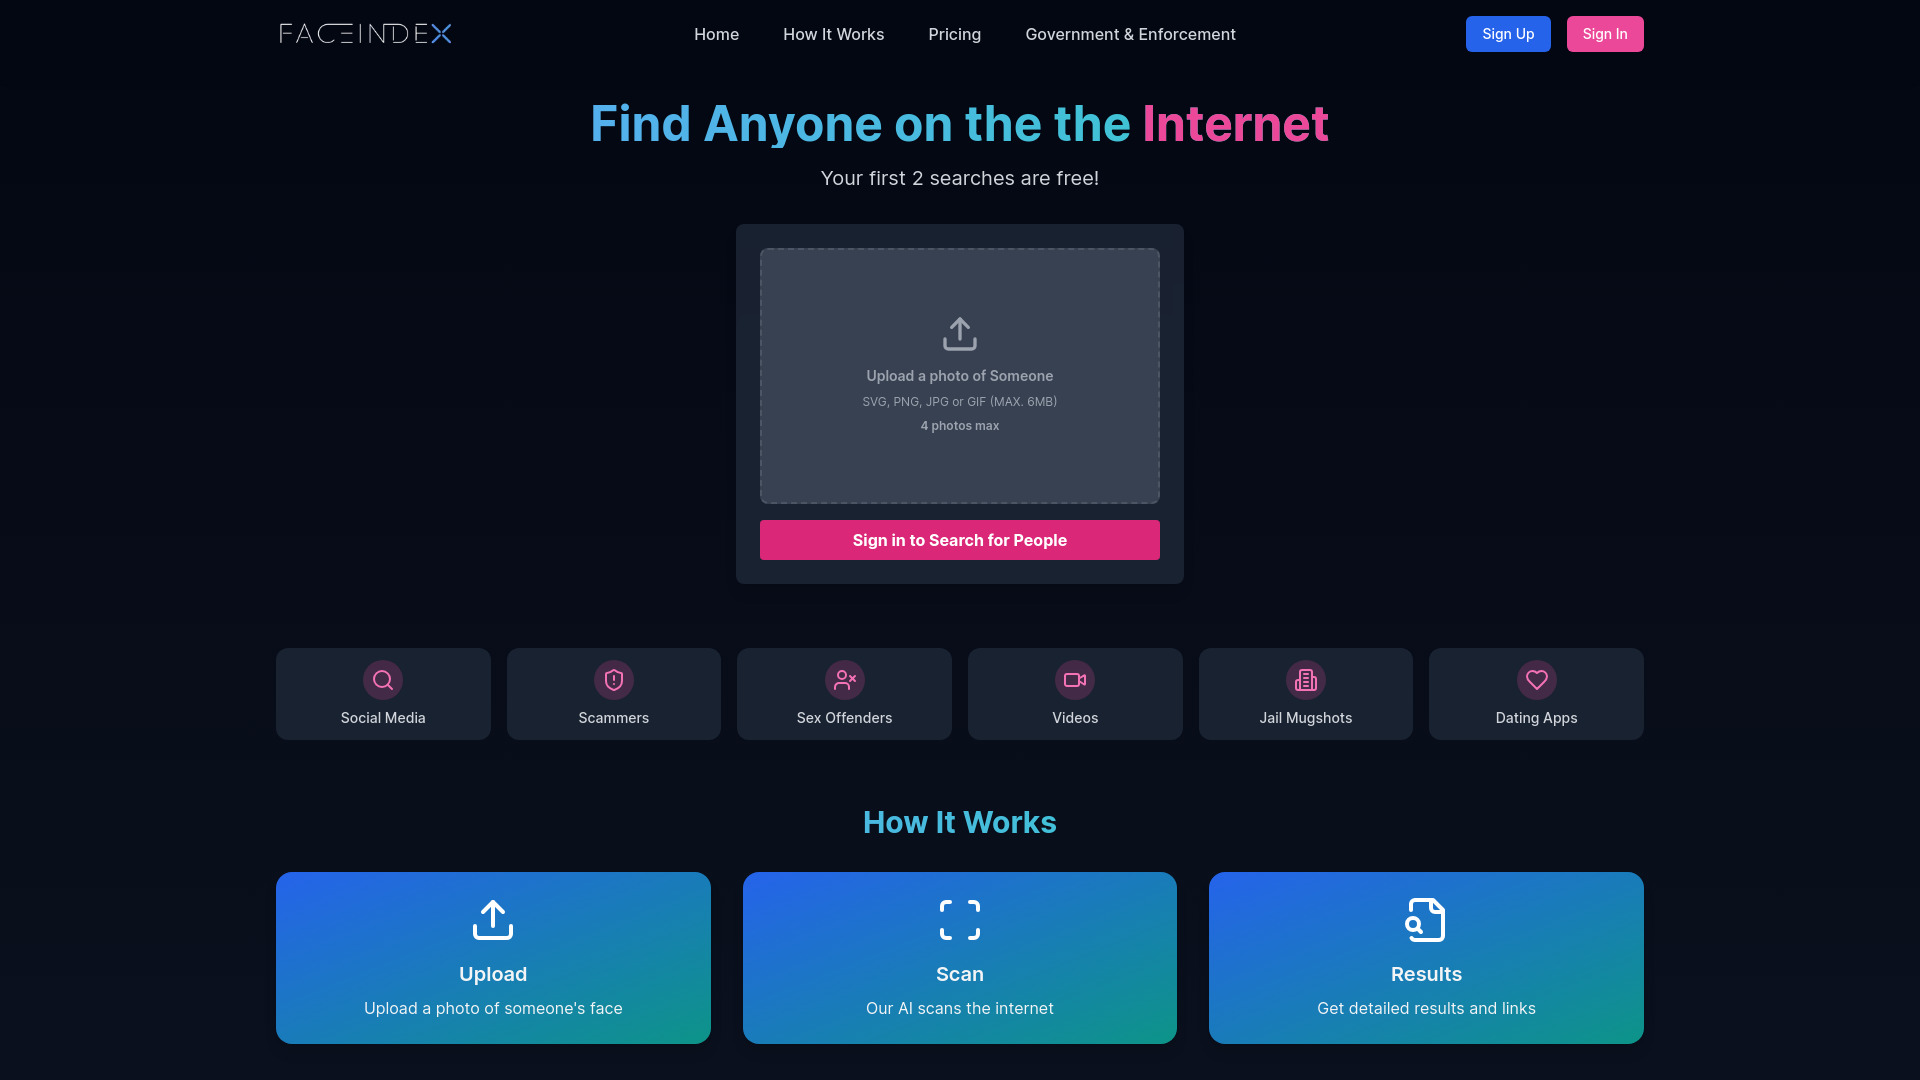Select the Upload step card

(492, 957)
